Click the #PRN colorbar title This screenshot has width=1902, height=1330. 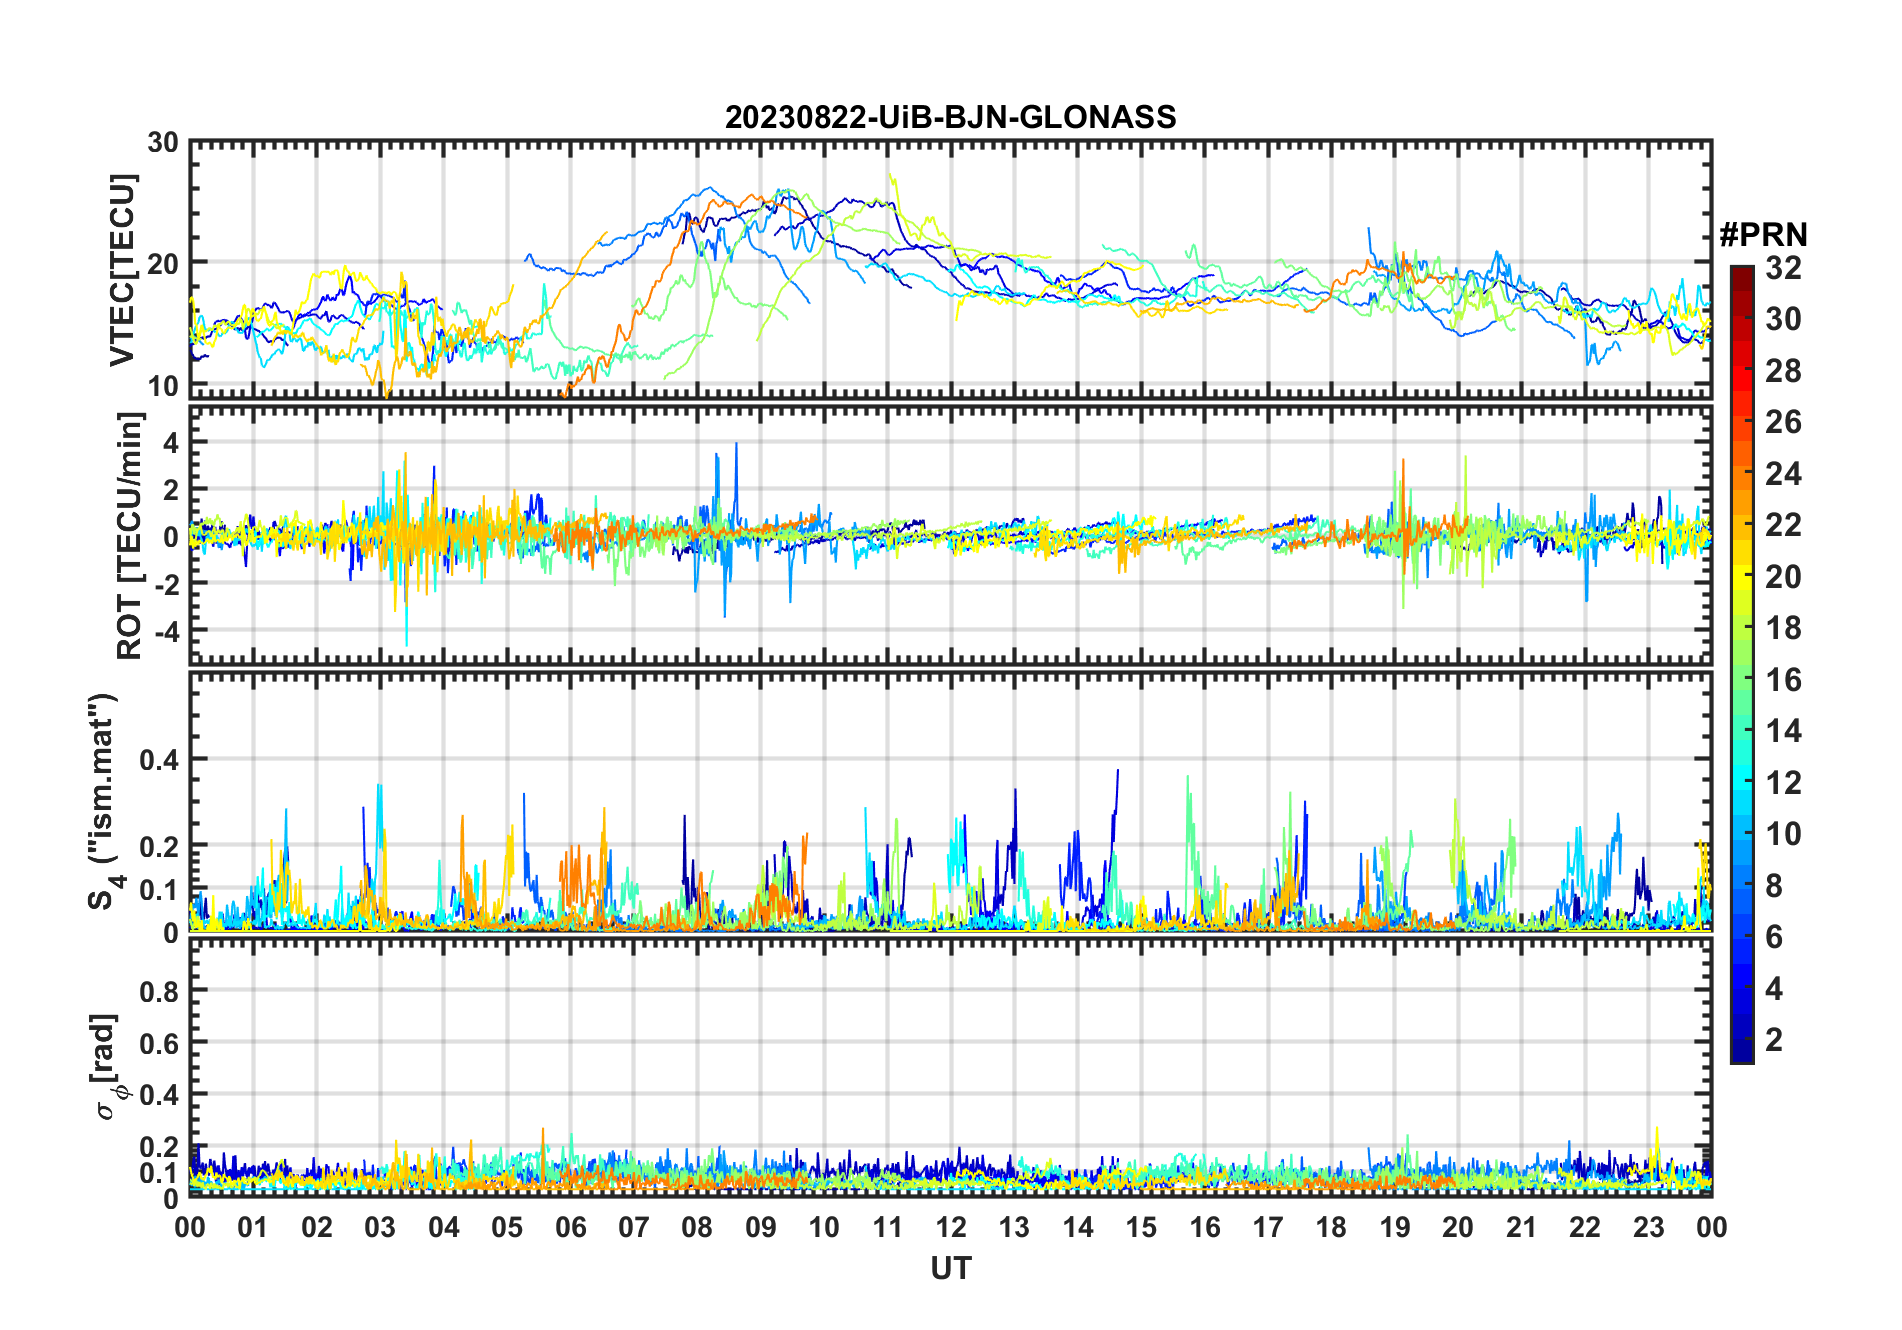click(1763, 235)
